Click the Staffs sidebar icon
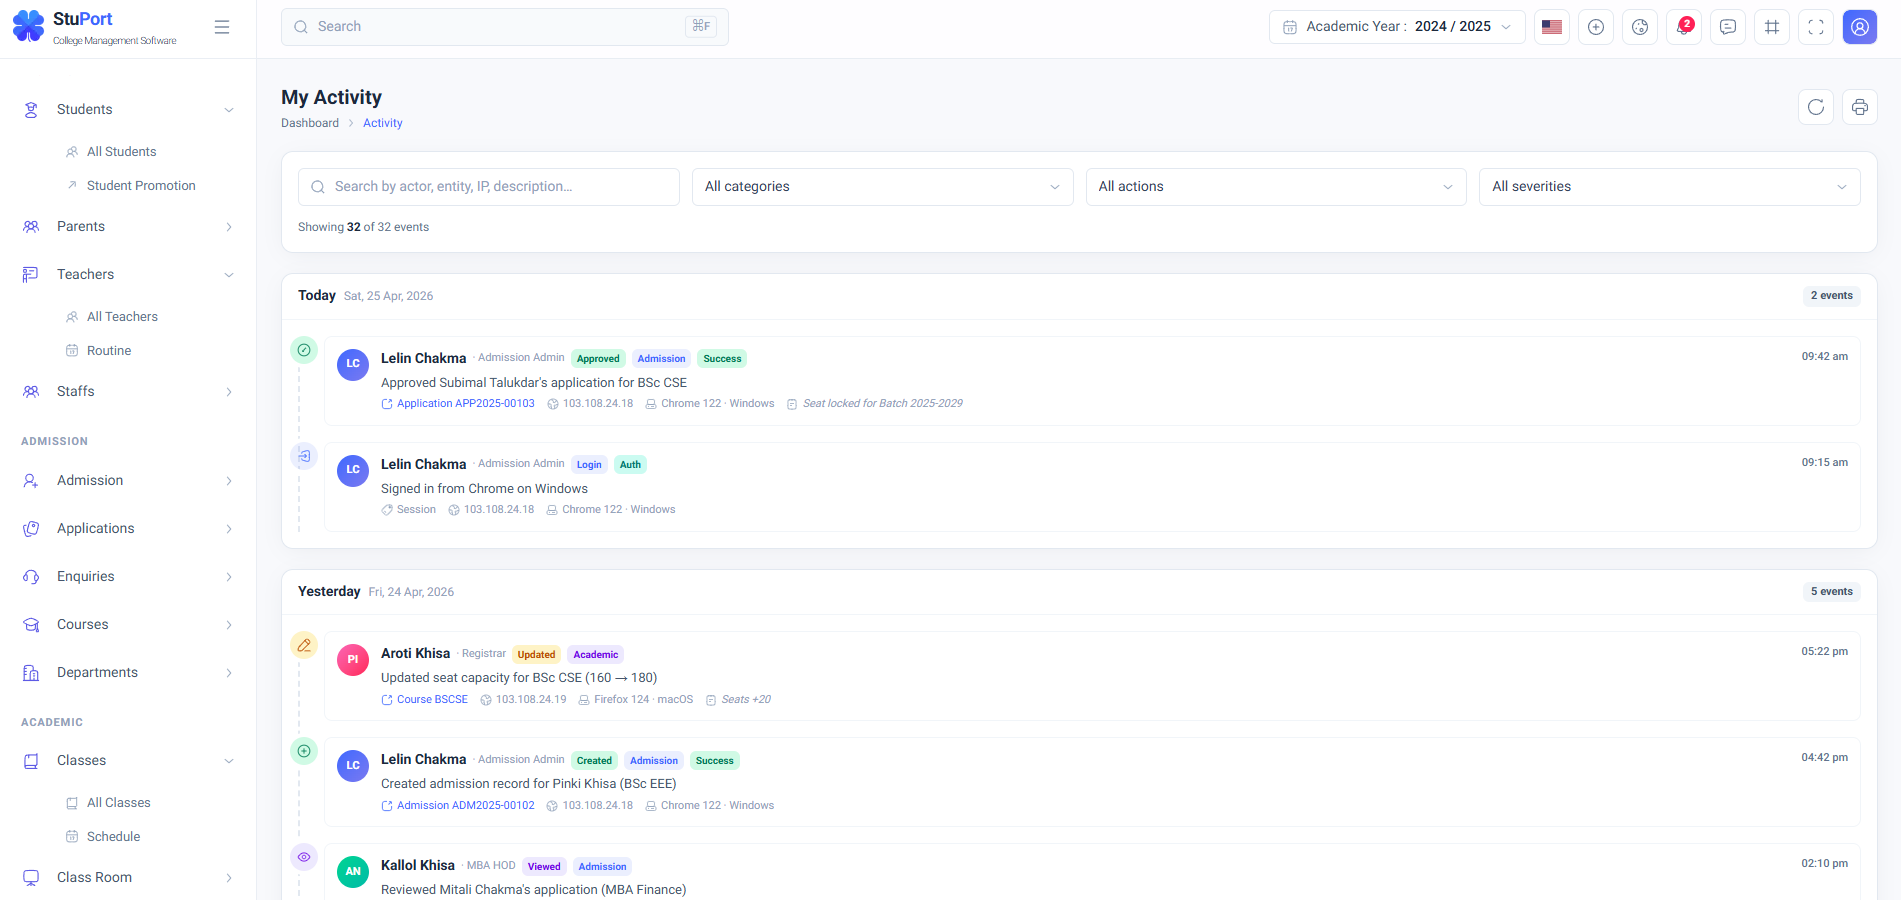 (x=31, y=392)
